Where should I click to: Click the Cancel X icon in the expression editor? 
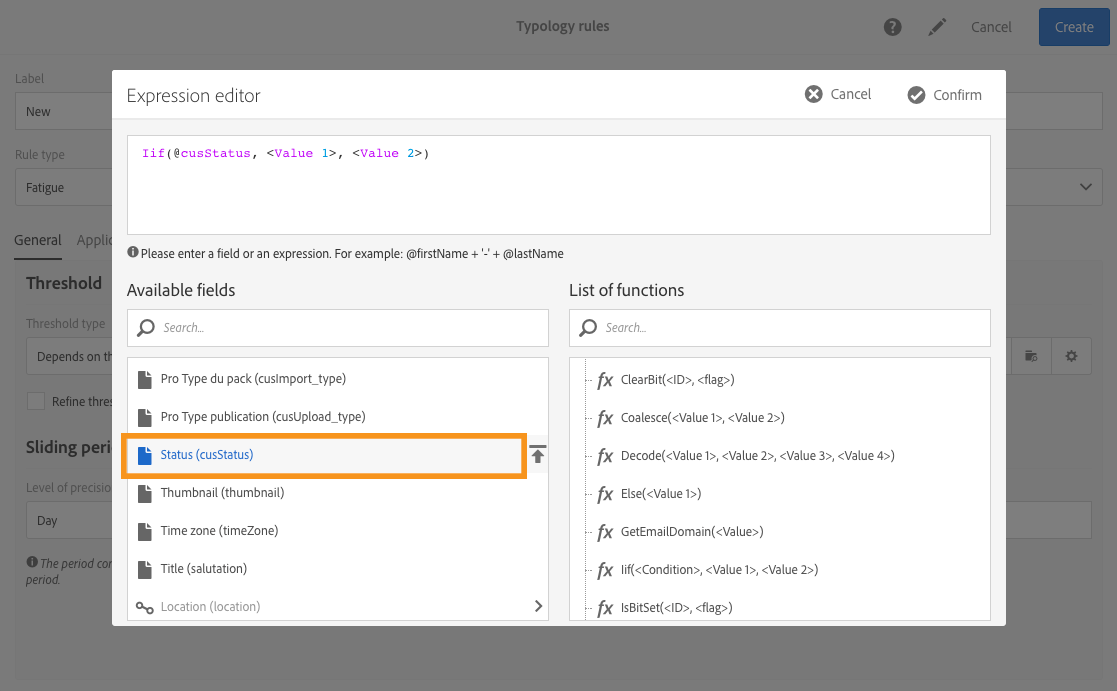(814, 94)
